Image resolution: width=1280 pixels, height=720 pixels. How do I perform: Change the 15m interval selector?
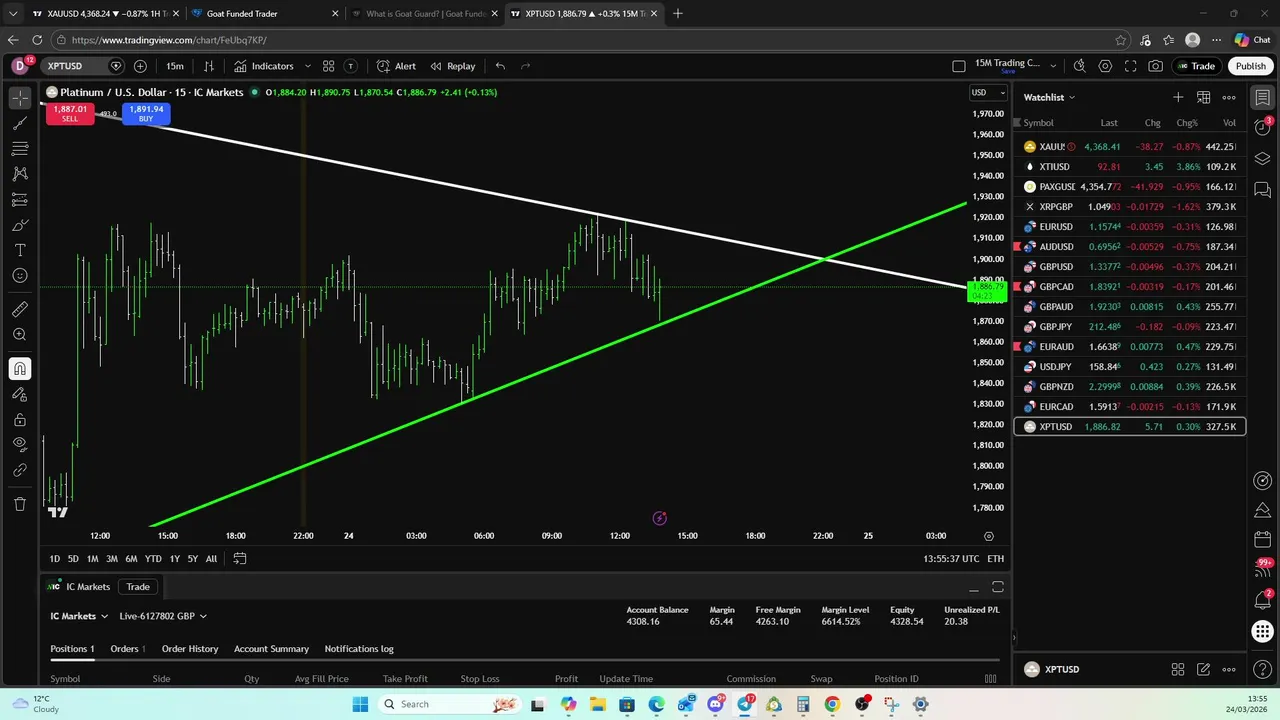pos(175,66)
